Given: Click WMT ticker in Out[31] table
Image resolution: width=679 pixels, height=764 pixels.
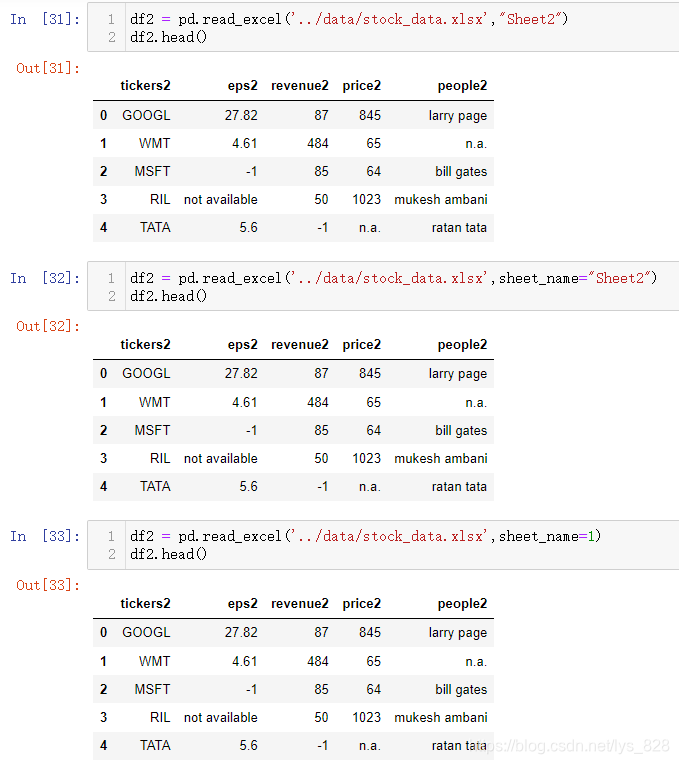Looking at the screenshot, I should [154, 143].
